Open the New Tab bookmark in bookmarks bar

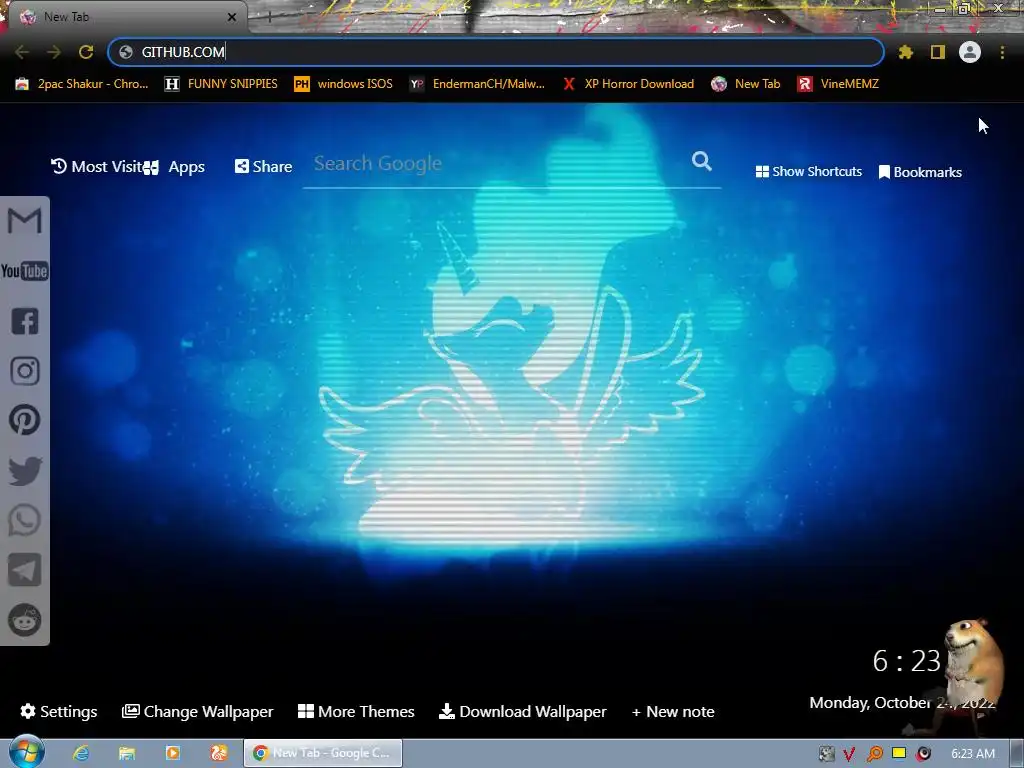(746, 84)
